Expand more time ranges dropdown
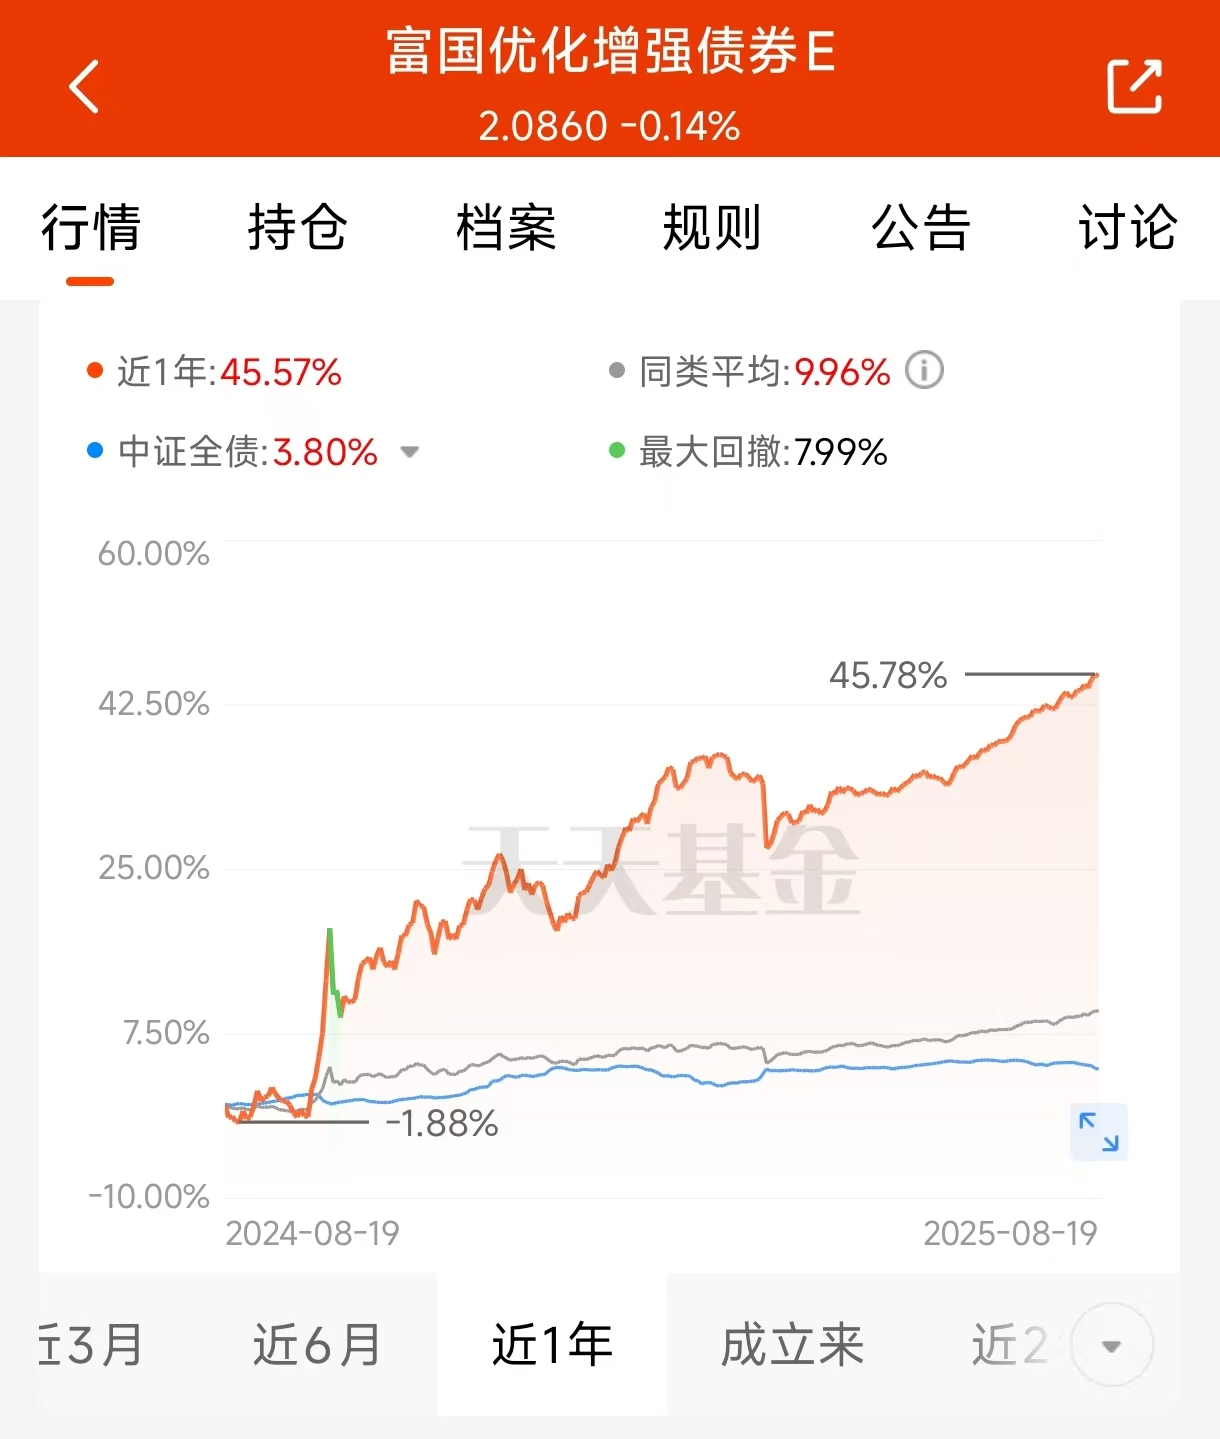The height and width of the screenshot is (1439, 1220). click(1111, 1345)
